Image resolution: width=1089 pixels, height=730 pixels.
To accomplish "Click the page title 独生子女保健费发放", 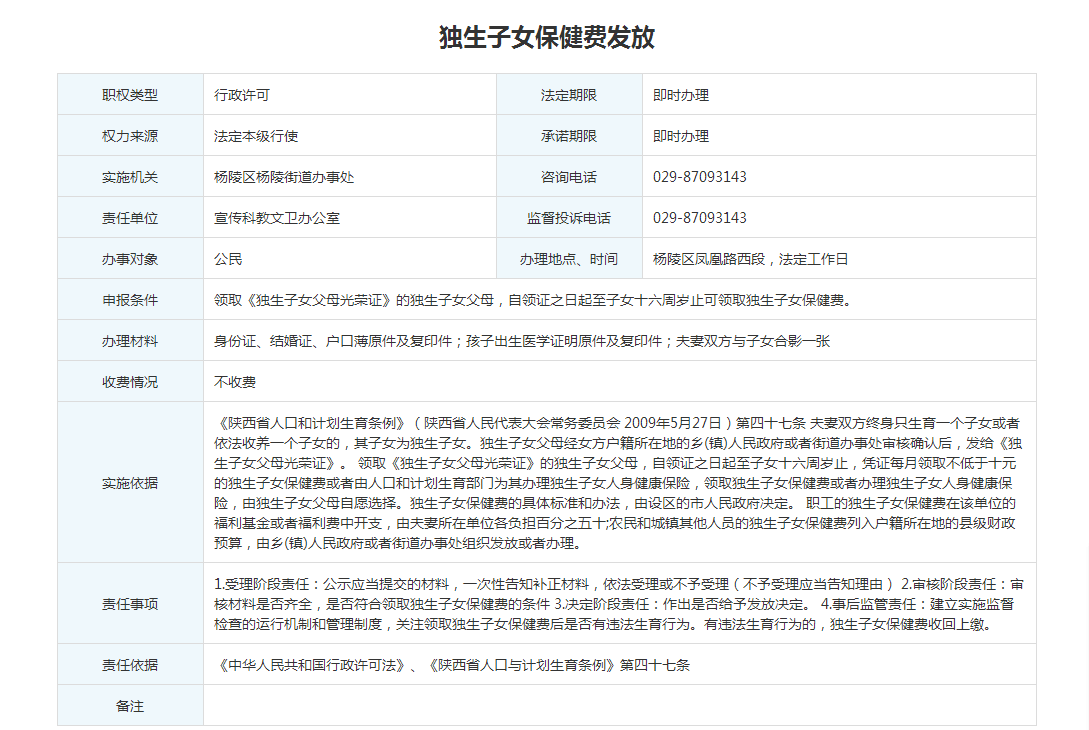I will 547,38.
